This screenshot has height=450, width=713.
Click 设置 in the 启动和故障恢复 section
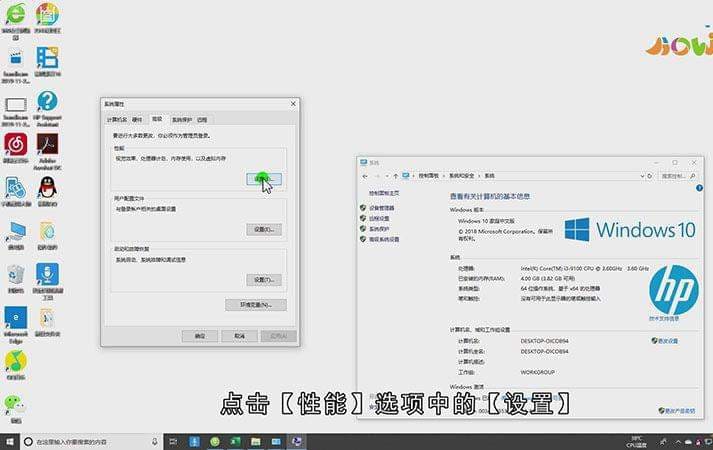pos(264,280)
